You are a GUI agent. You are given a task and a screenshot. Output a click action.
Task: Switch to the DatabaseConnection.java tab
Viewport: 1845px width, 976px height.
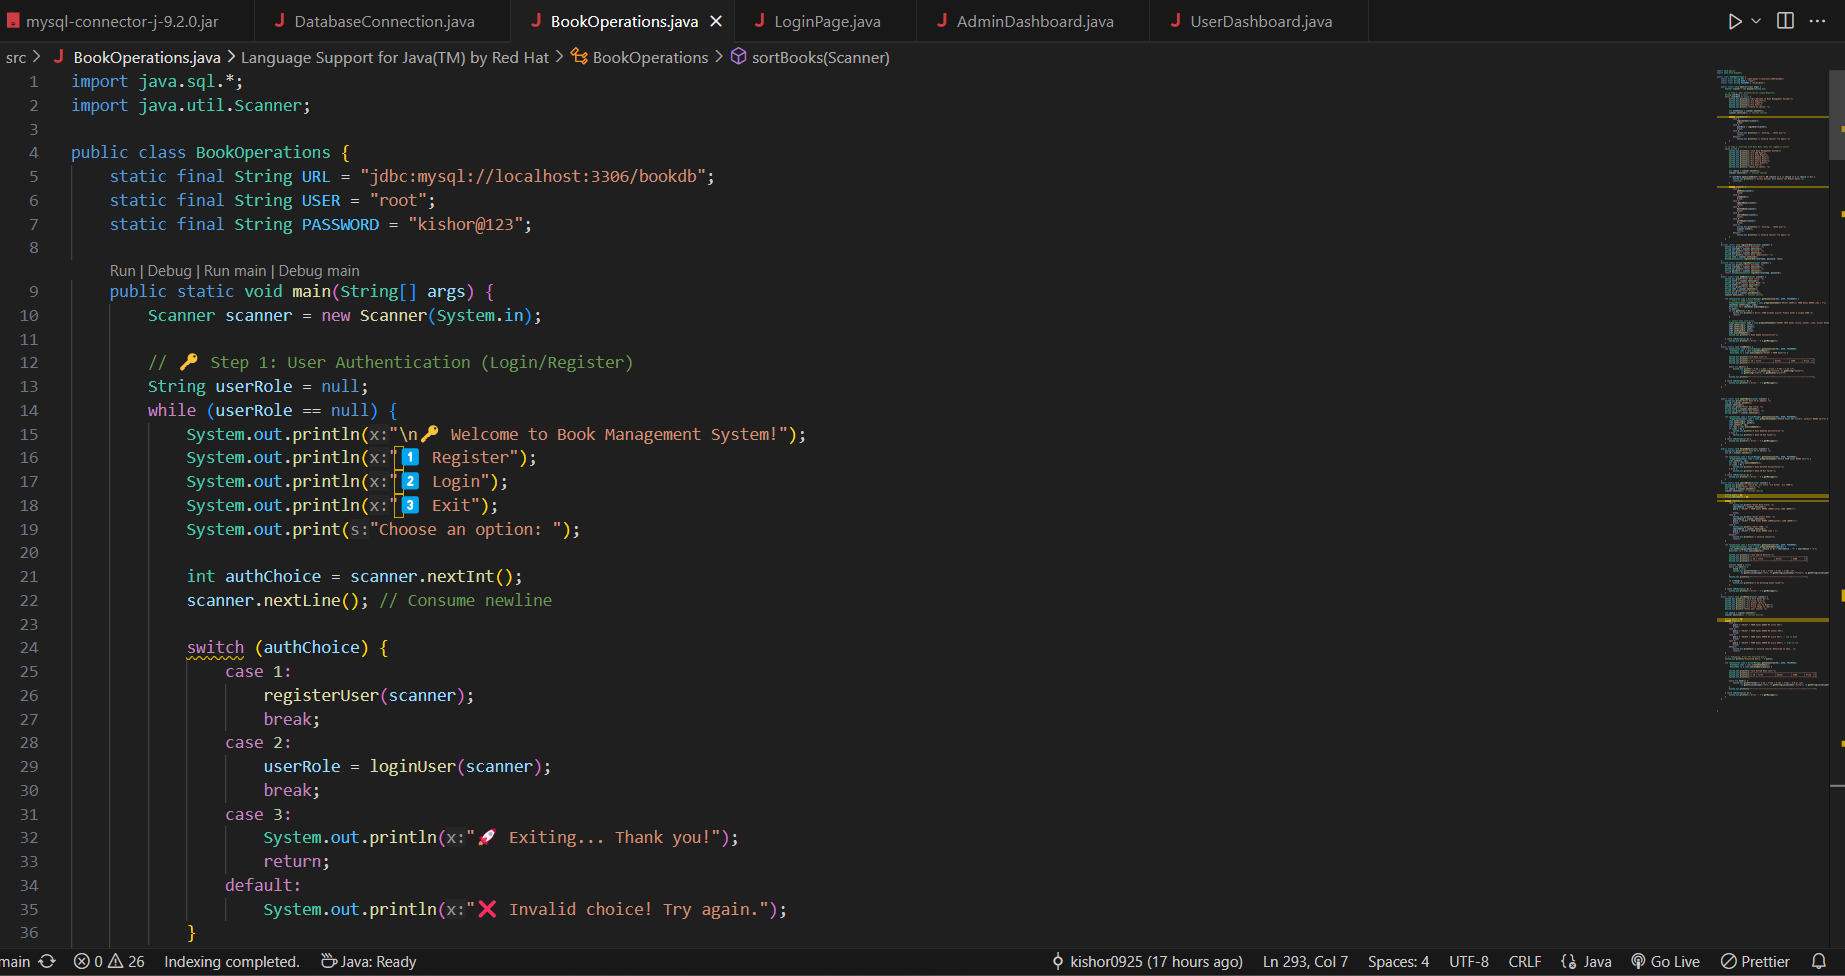point(383,21)
